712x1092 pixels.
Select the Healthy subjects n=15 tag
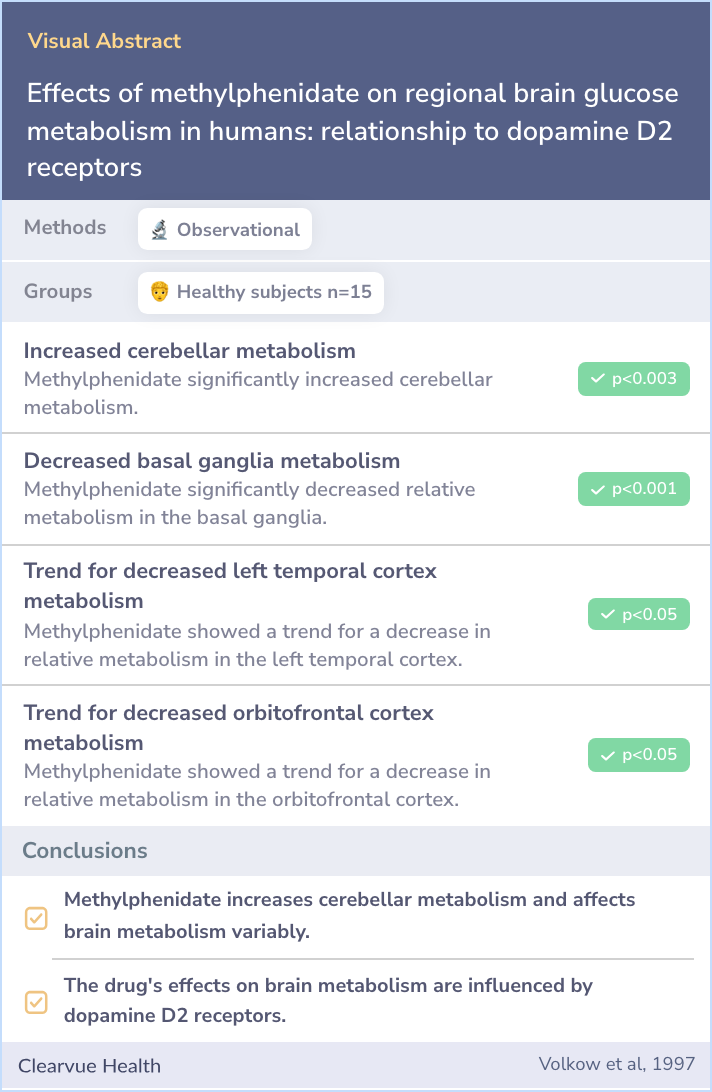(261, 292)
